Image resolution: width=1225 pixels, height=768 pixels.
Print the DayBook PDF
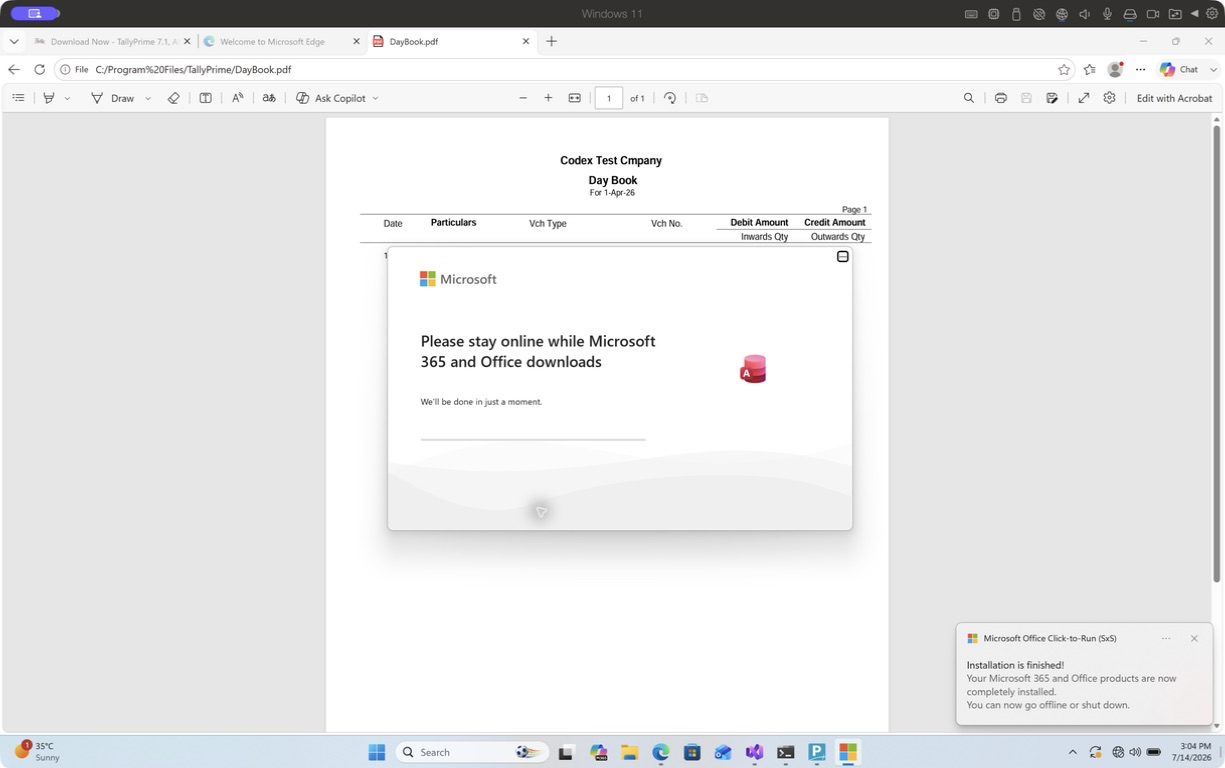tap(1000, 98)
